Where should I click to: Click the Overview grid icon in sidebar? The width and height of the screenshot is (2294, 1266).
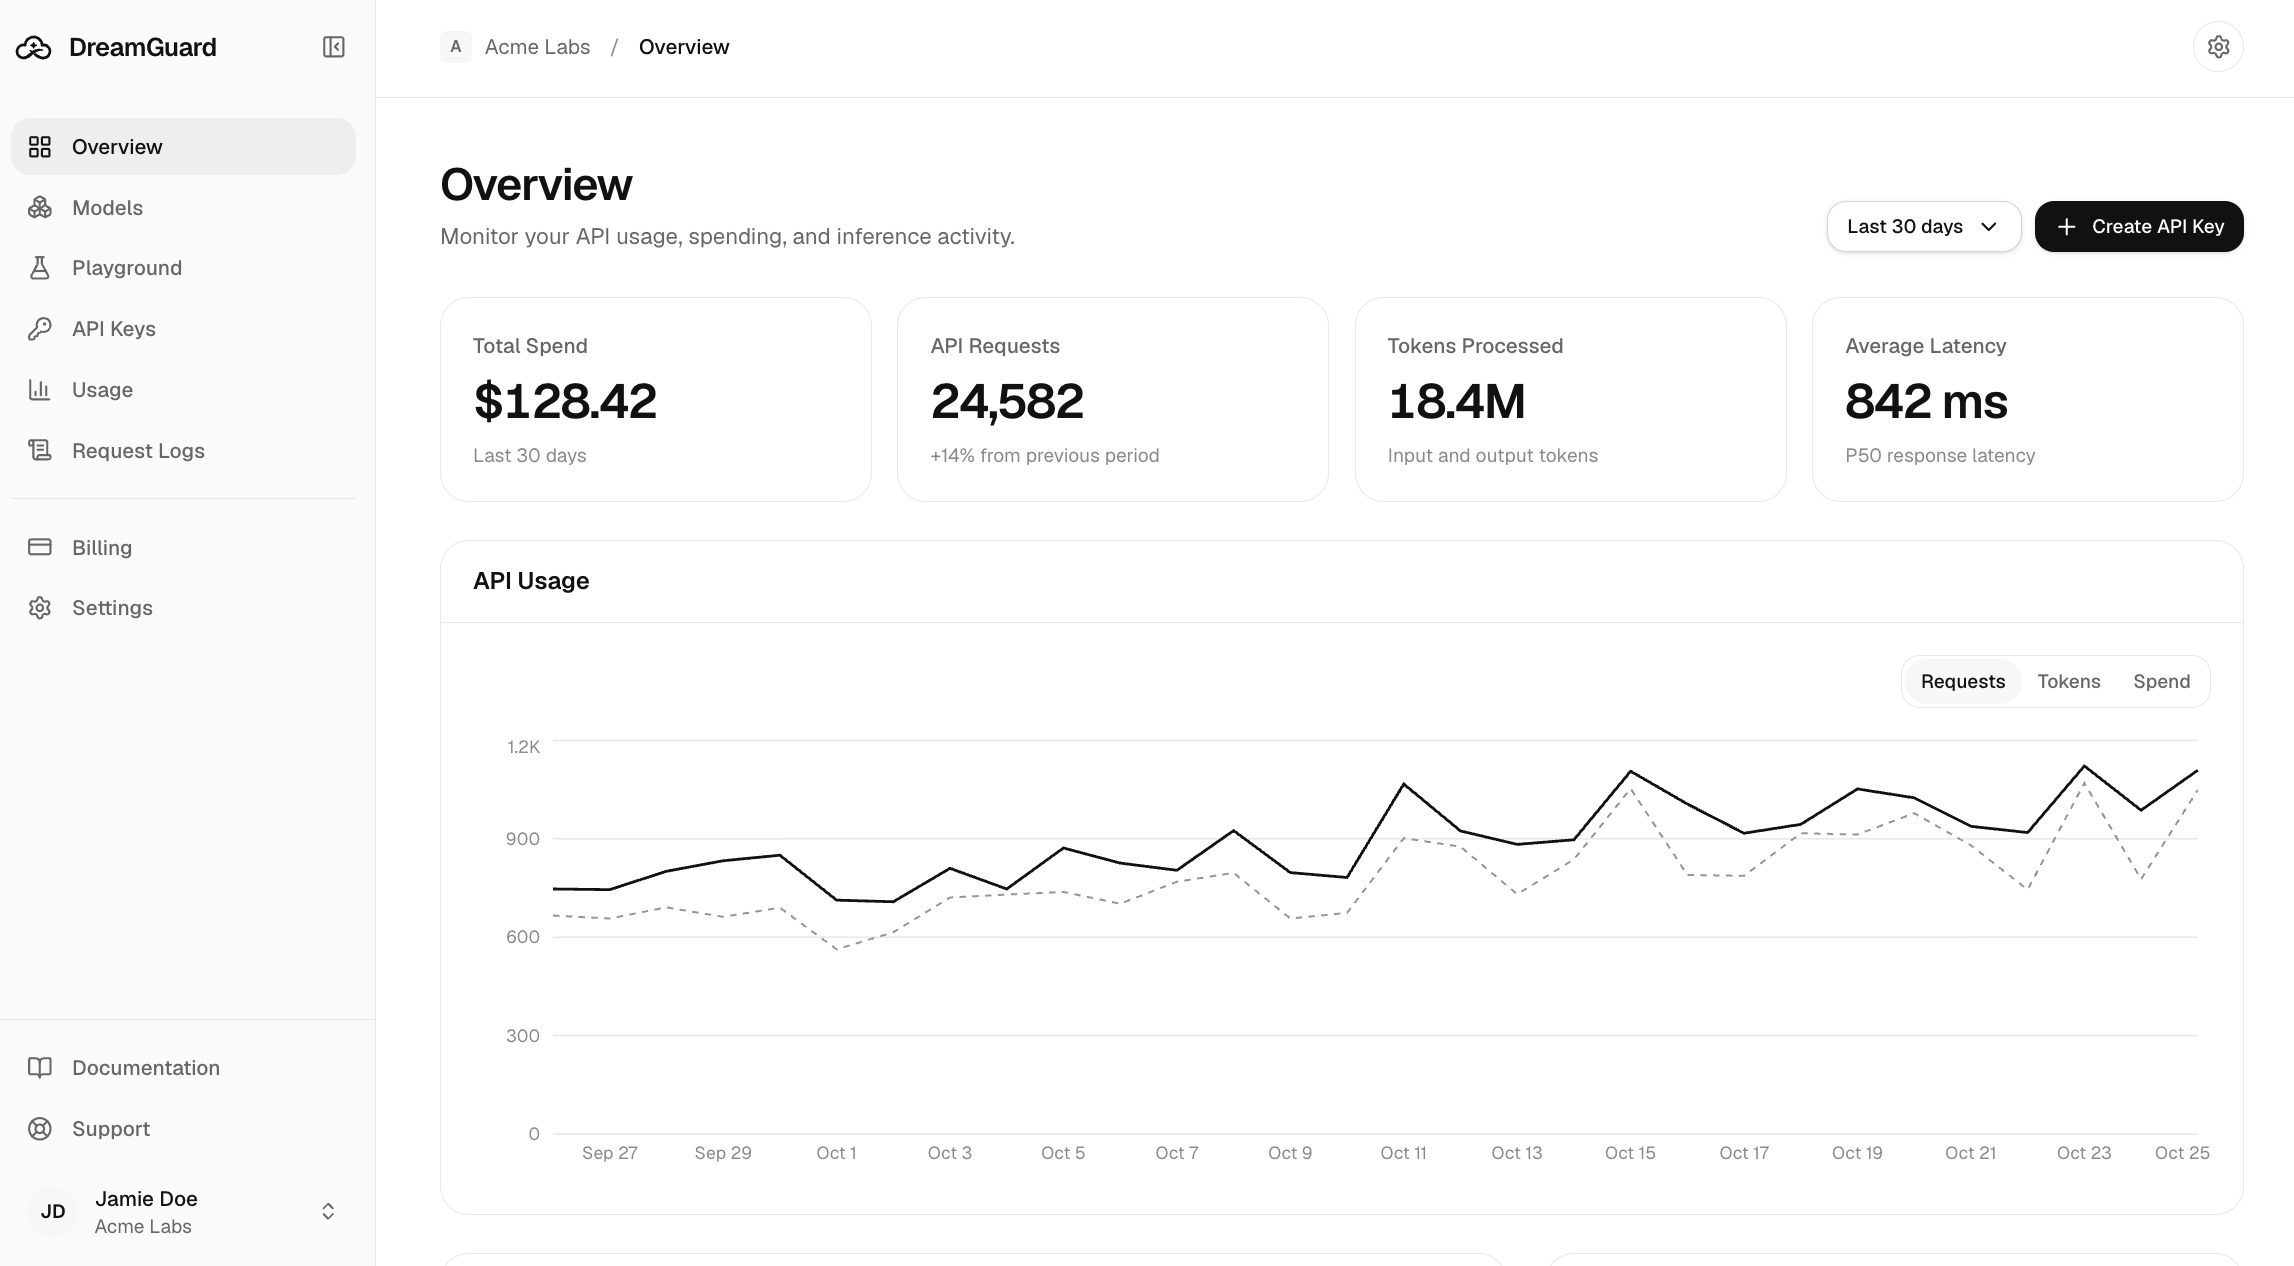point(40,147)
